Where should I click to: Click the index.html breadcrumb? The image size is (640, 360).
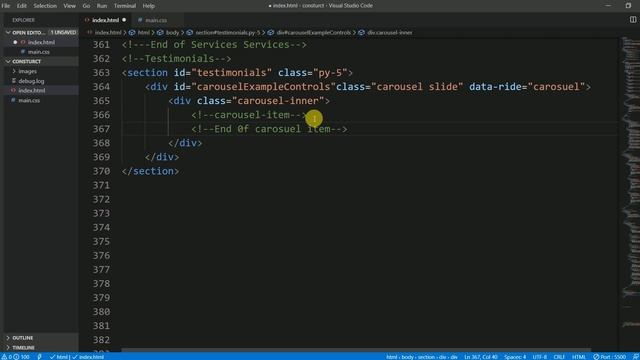coord(108,33)
